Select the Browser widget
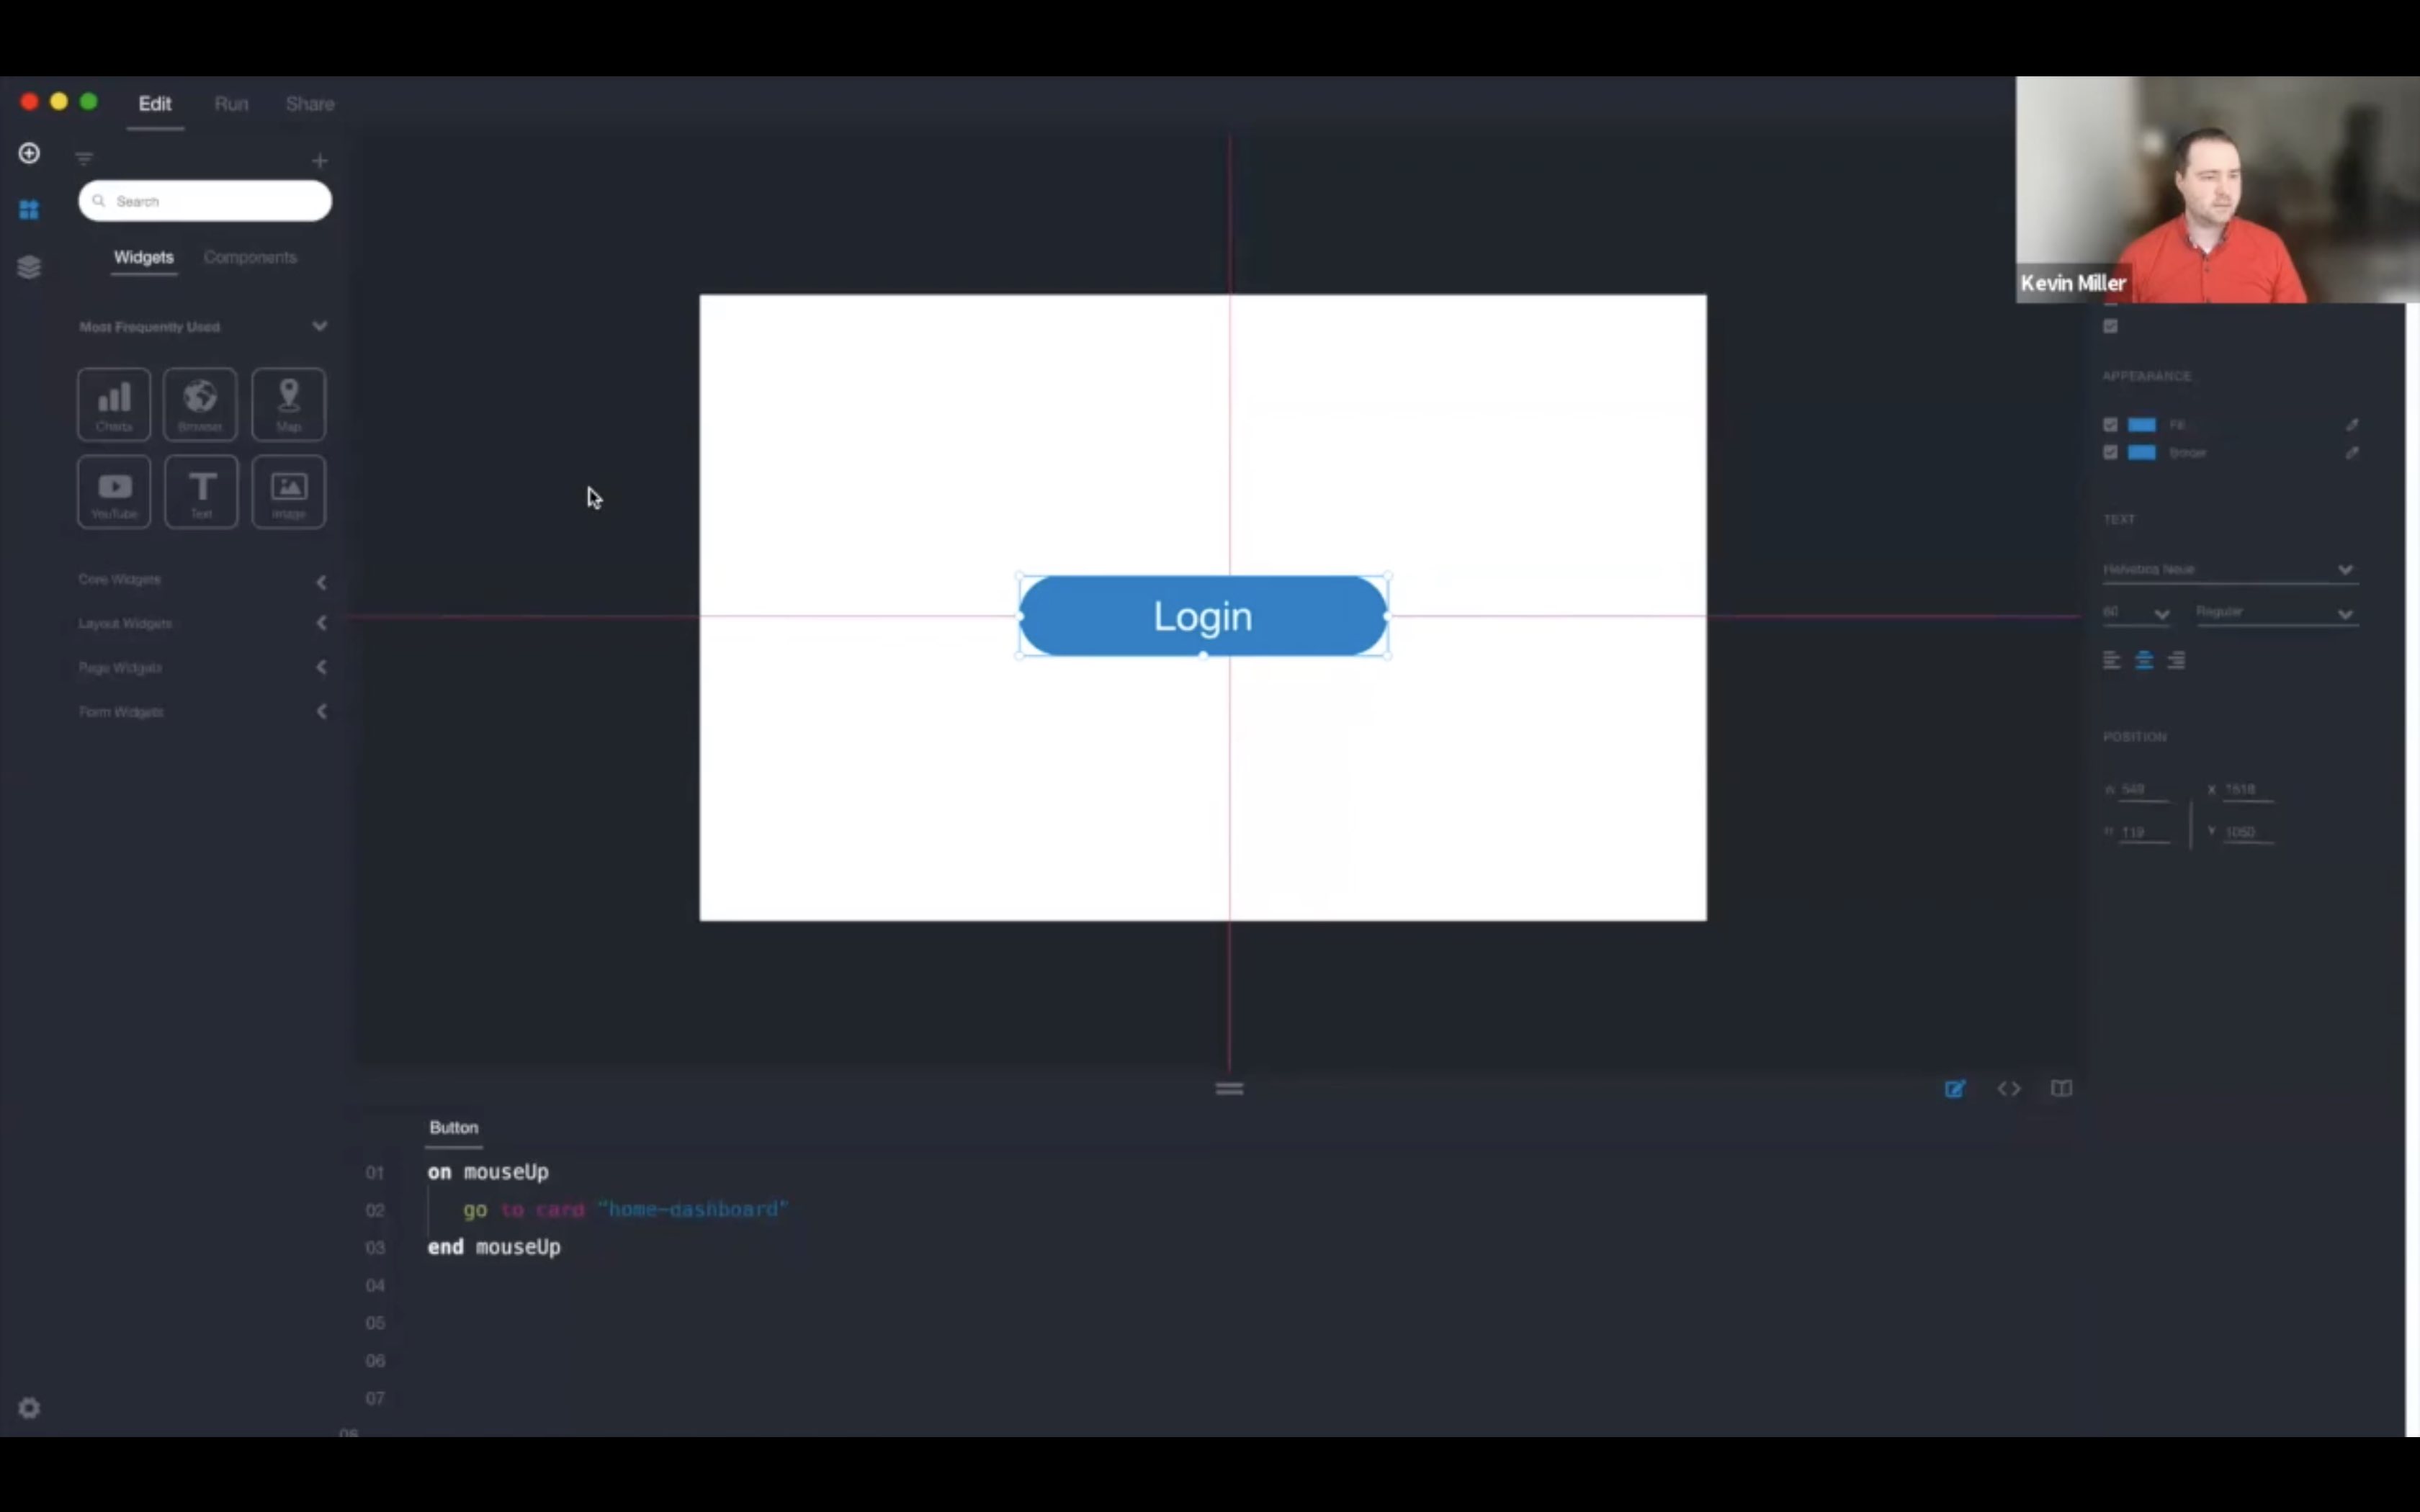 pos(200,403)
